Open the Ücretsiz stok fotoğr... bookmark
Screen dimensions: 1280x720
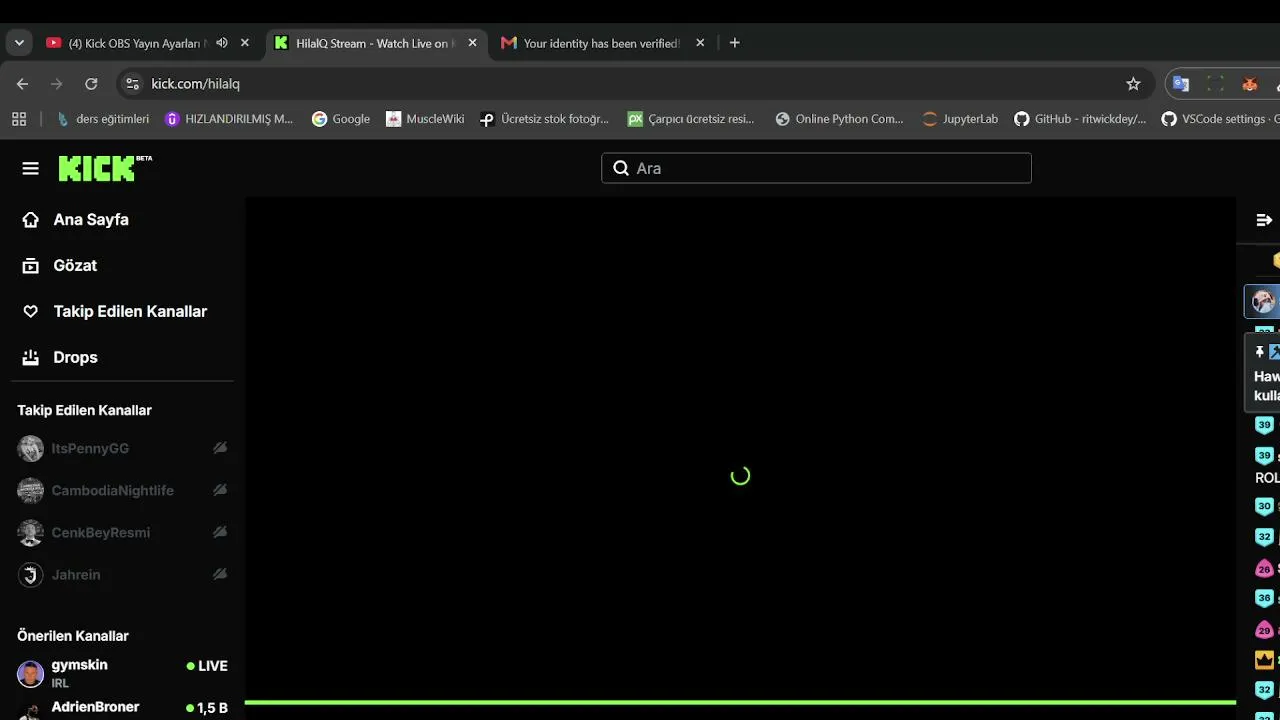[x=544, y=119]
